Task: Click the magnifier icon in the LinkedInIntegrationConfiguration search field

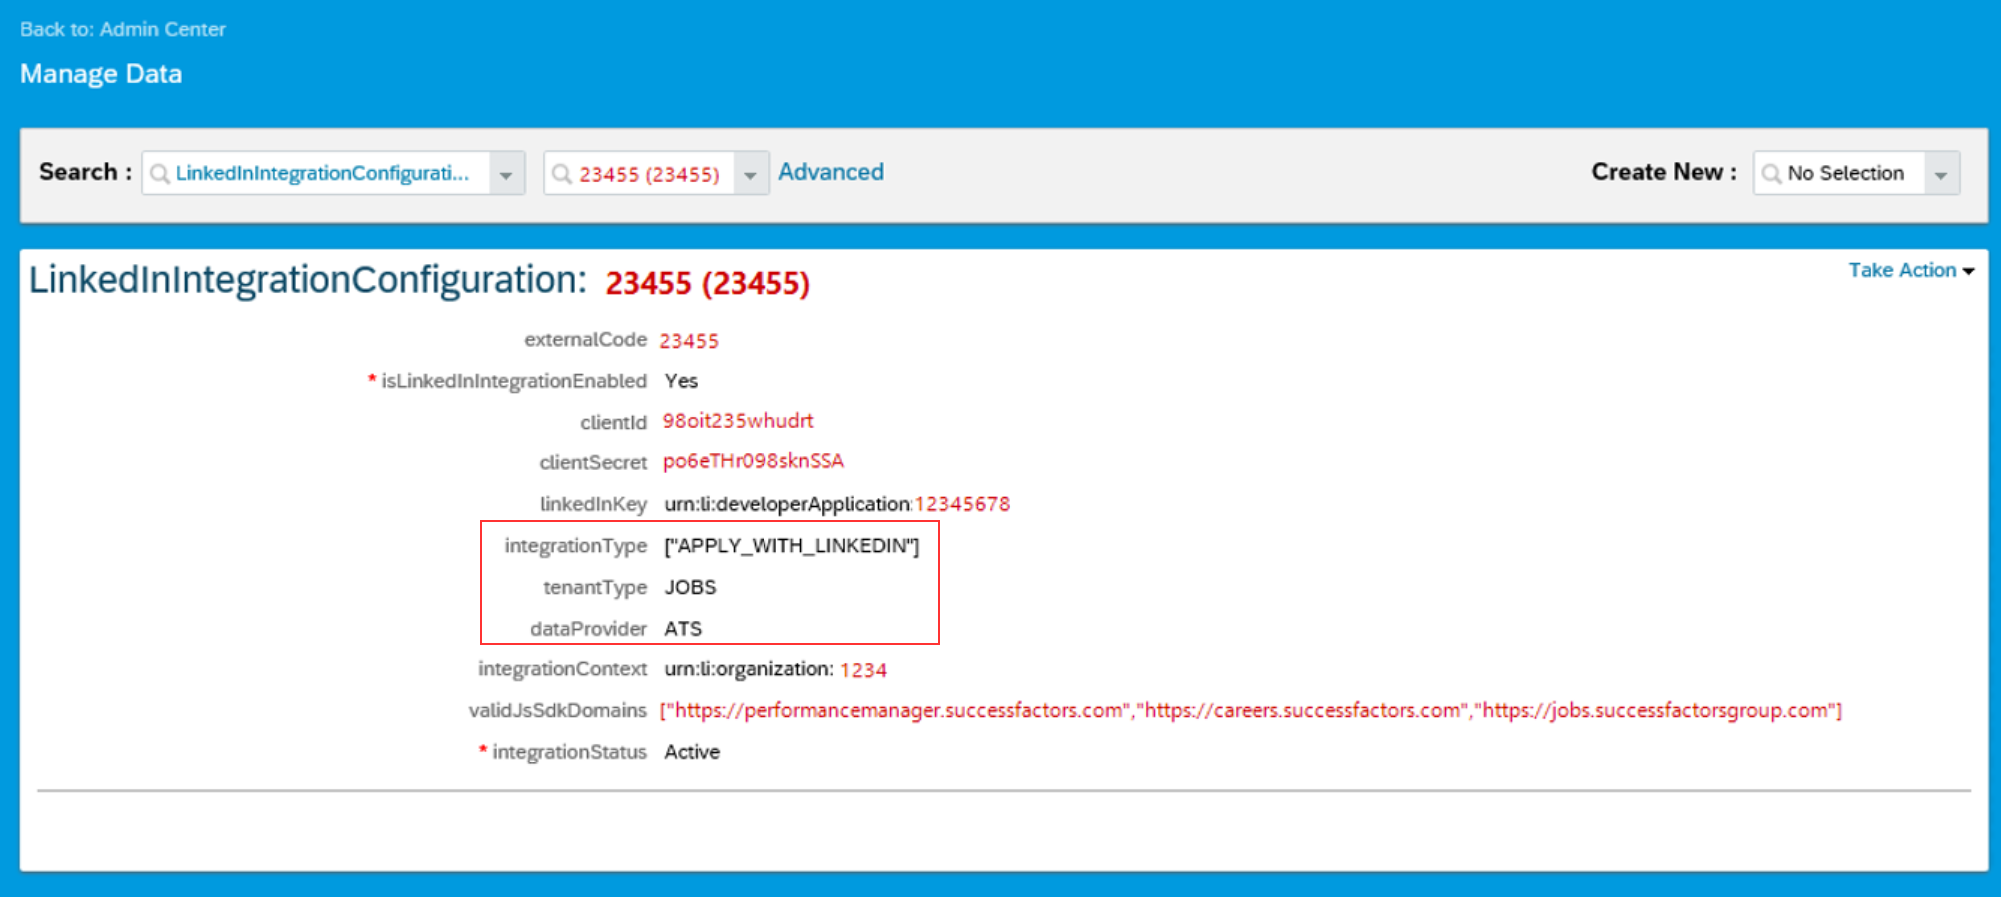Action: tap(159, 174)
